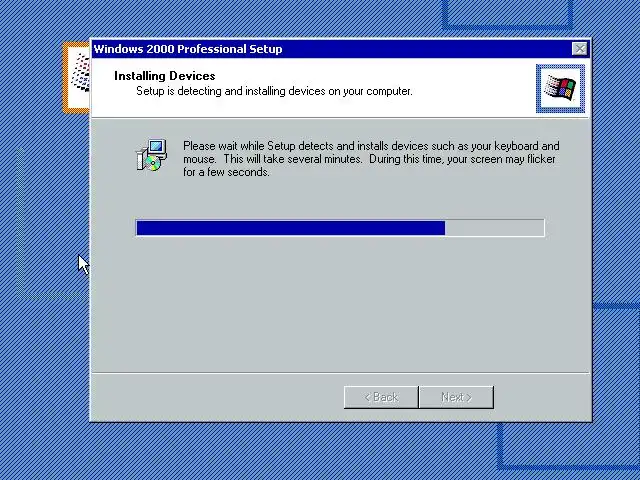This screenshot has height=480, width=640.
Task: Click the disabled Back button
Action: coord(381,397)
